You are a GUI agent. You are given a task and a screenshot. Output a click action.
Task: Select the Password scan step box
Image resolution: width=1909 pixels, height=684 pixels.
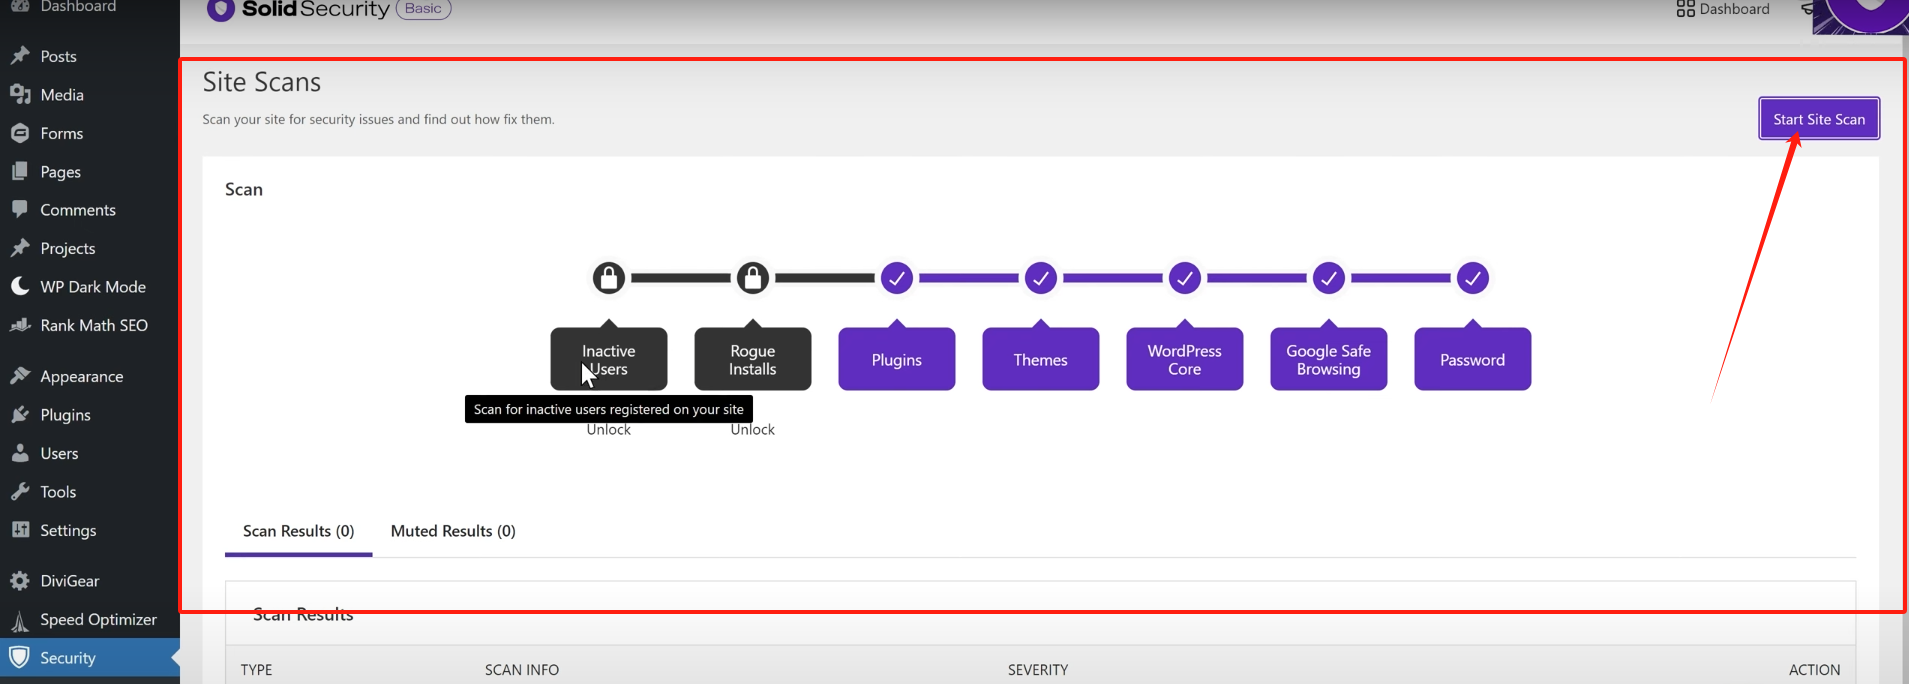click(x=1473, y=359)
